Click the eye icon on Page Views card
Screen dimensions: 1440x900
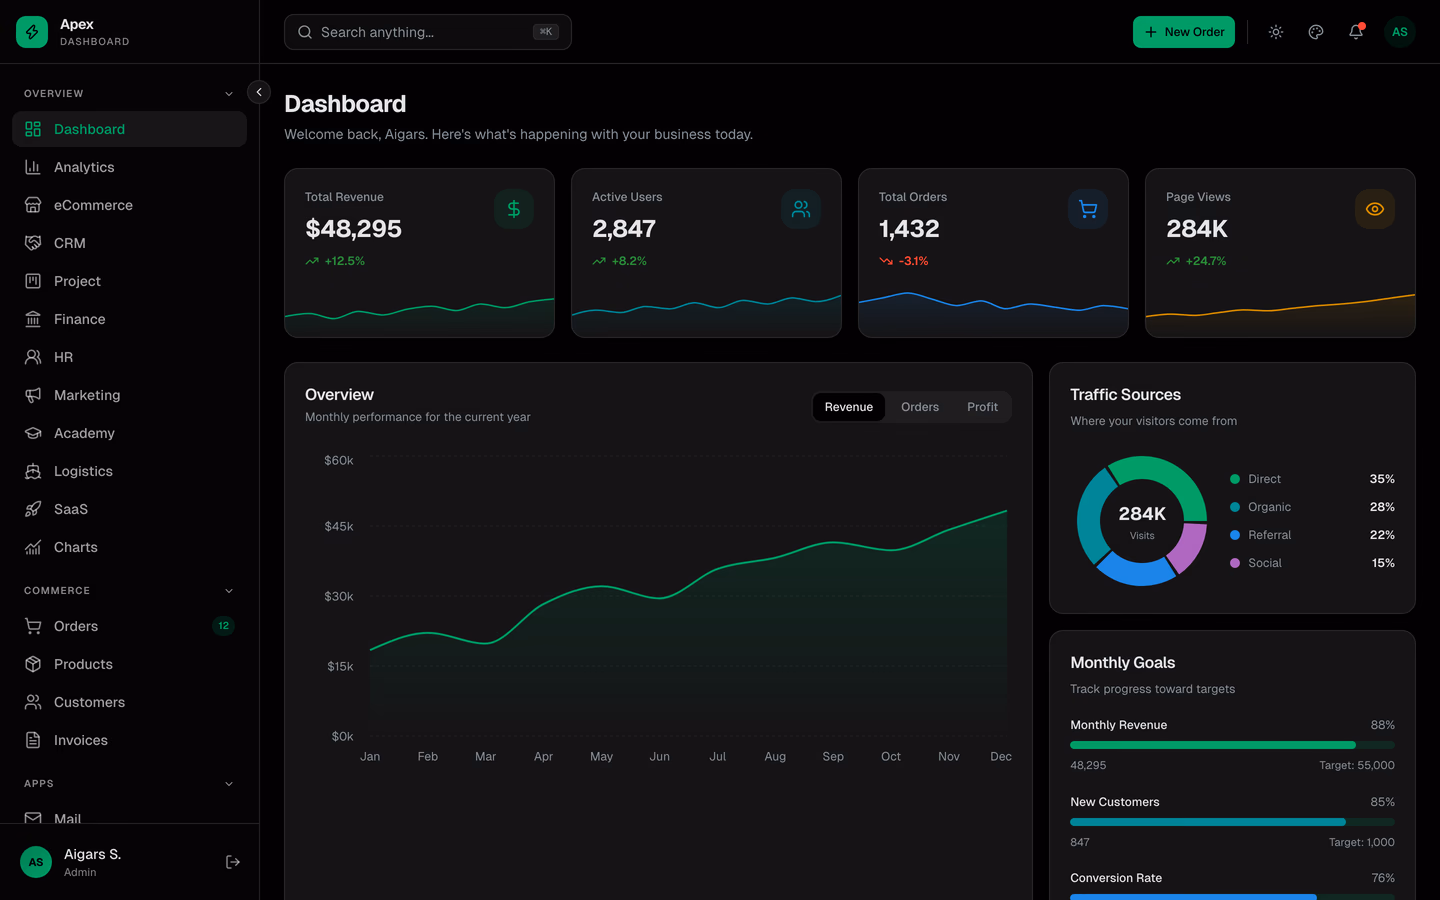point(1375,209)
